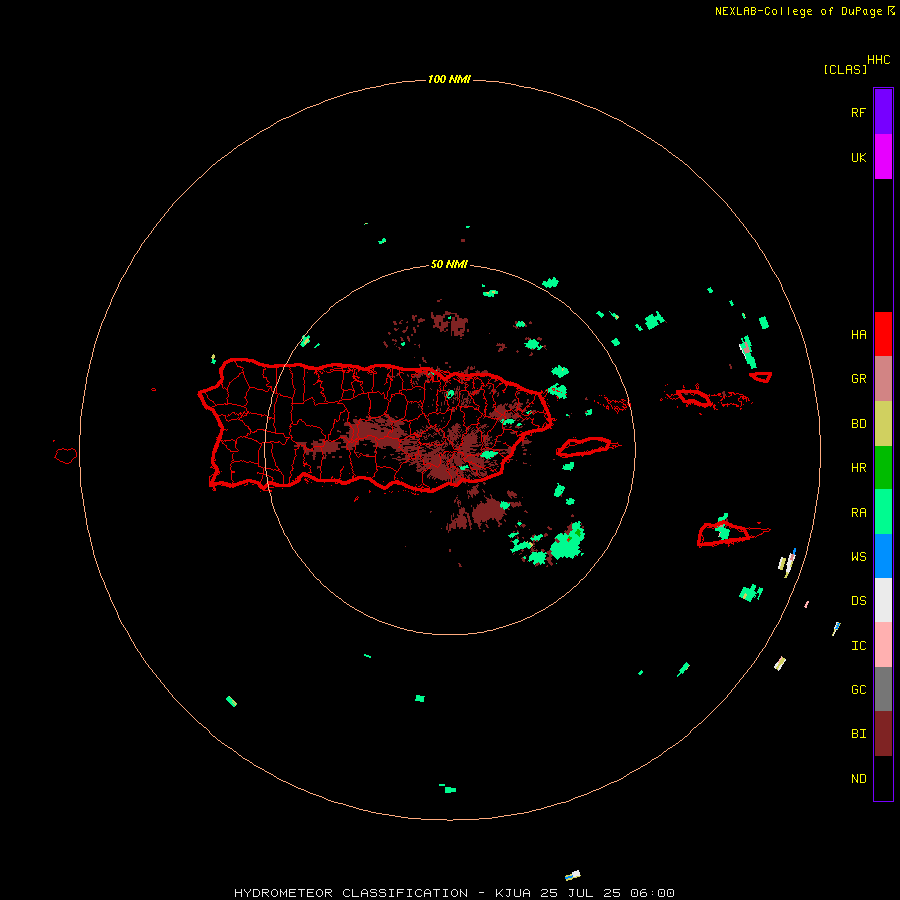The height and width of the screenshot is (900, 900).
Task: Click the "HR" legend label
Action: [858, 468]
